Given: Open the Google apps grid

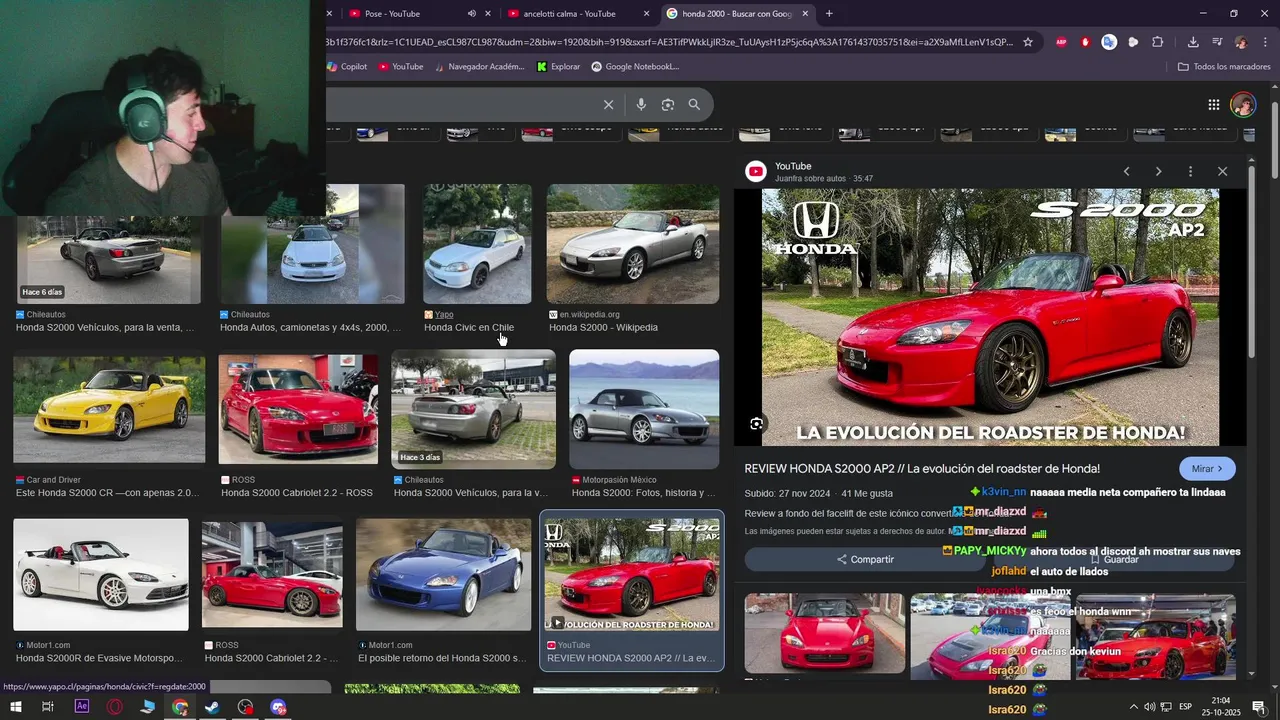Looking at the screenshot, I should point(1213,104).
